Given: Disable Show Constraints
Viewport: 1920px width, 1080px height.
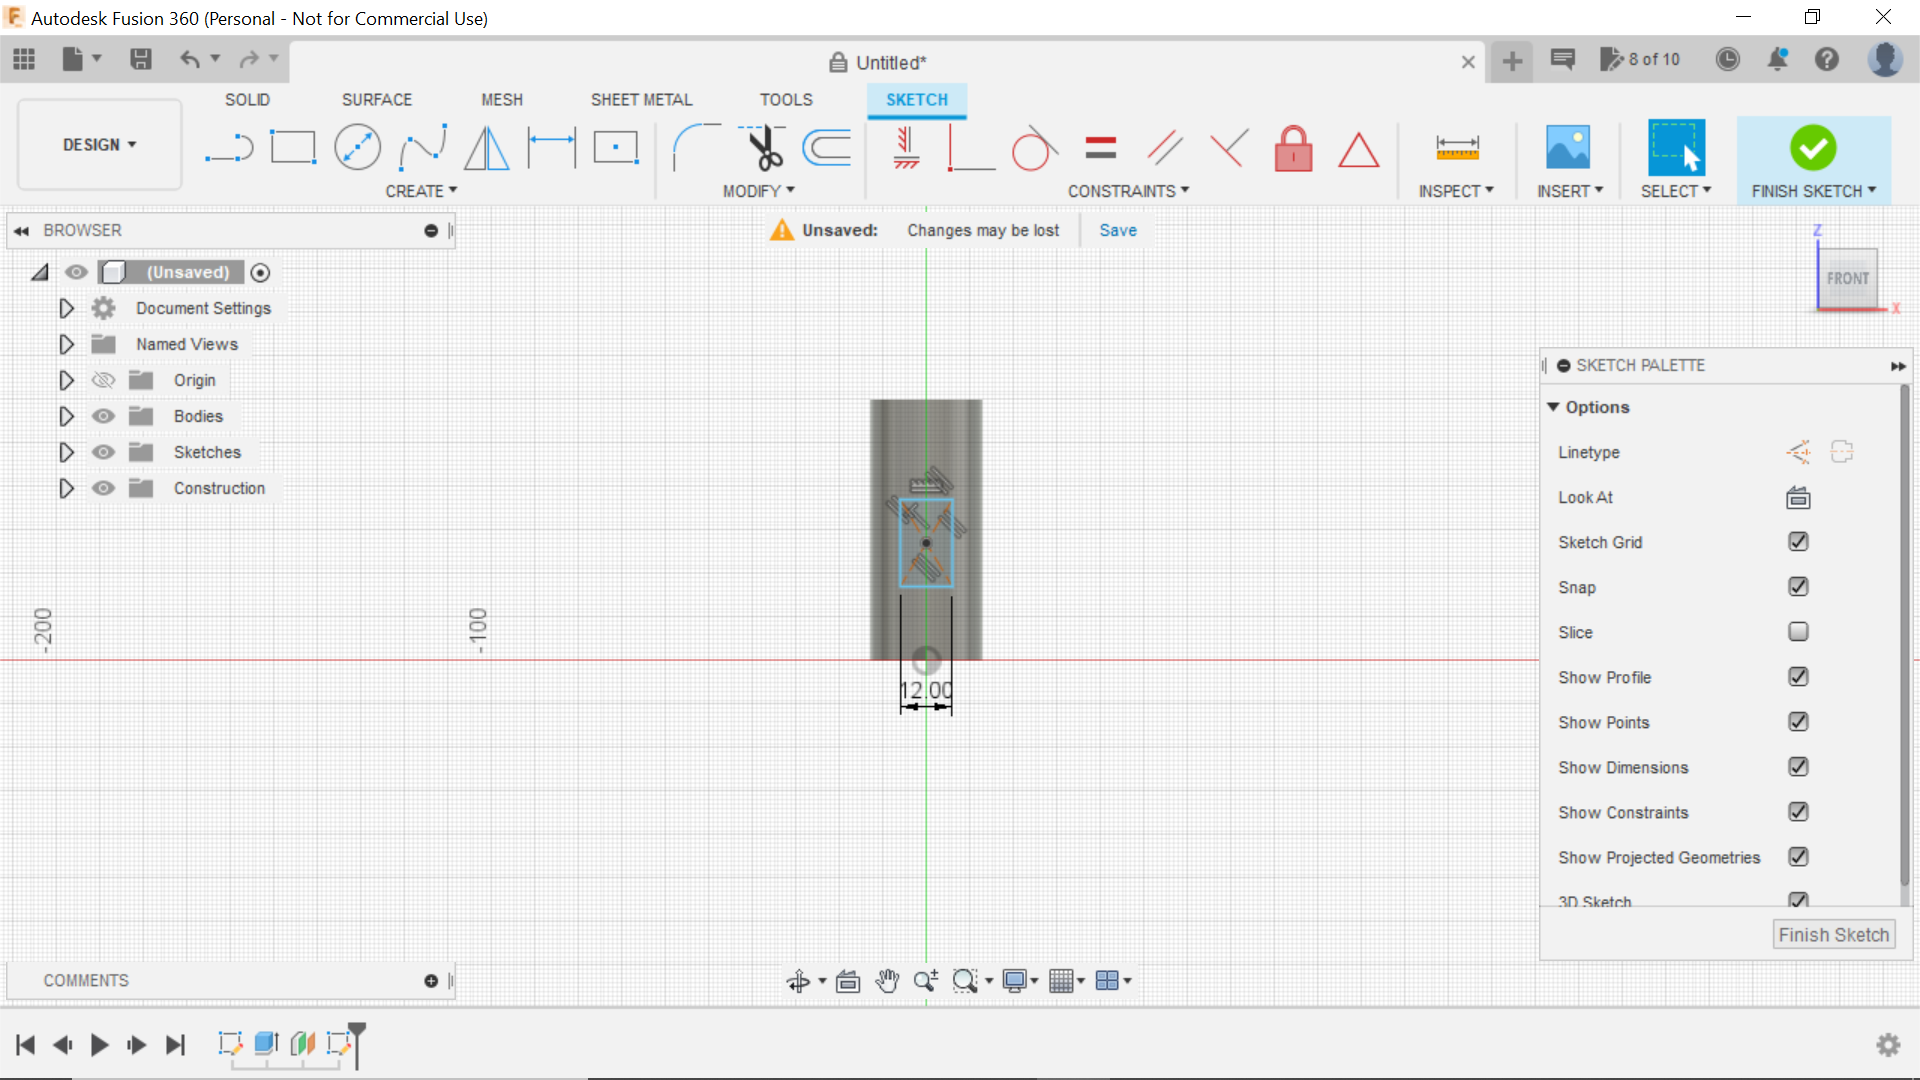Looking at the screenshot, I should [x=1798, y=812].
